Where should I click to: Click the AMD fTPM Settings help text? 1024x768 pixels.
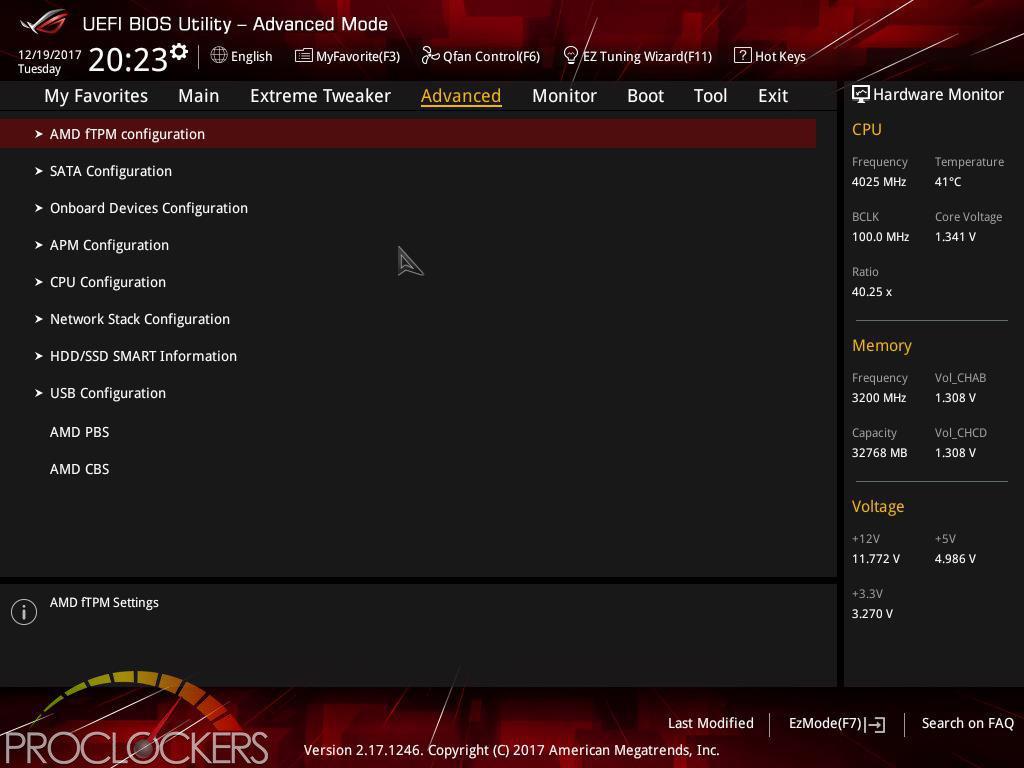coord(104,603)
